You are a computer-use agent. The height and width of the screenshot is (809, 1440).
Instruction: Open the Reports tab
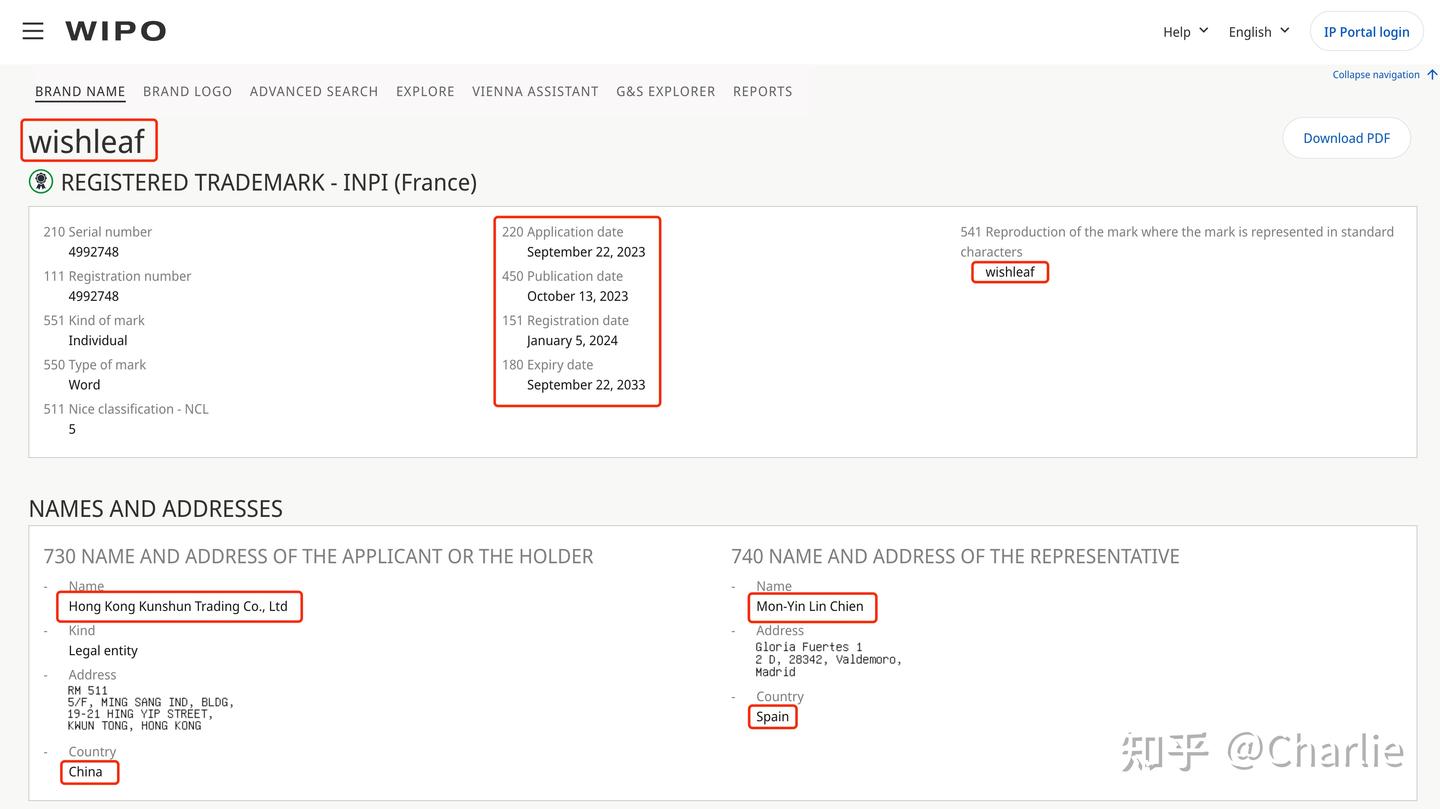(763, 91)
